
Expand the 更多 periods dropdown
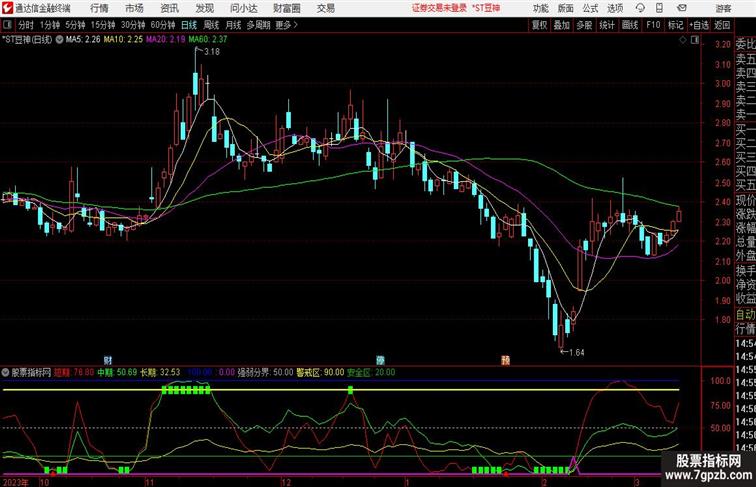[x=286, y=25]
